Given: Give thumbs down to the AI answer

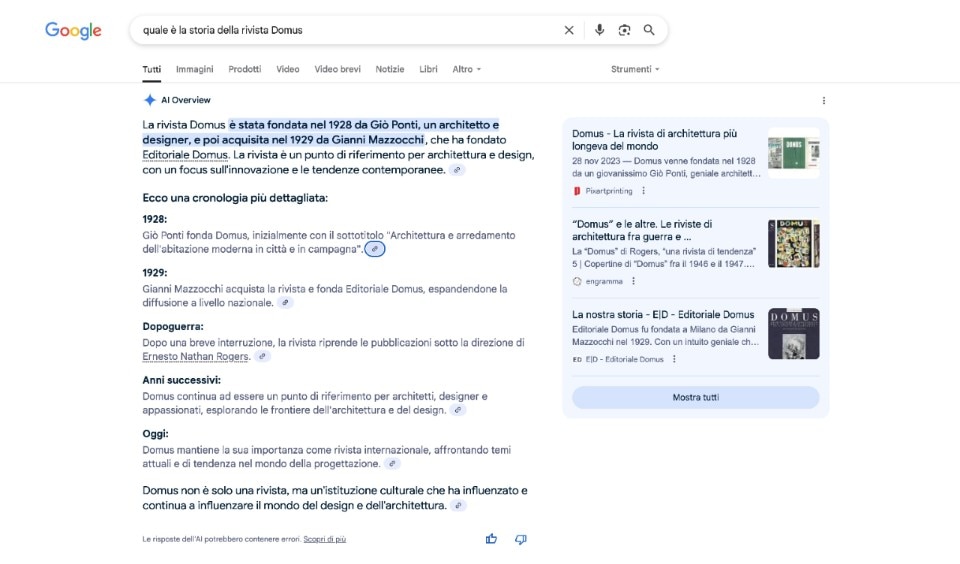Looking at the screenshot, I should (x=520, y=539).
